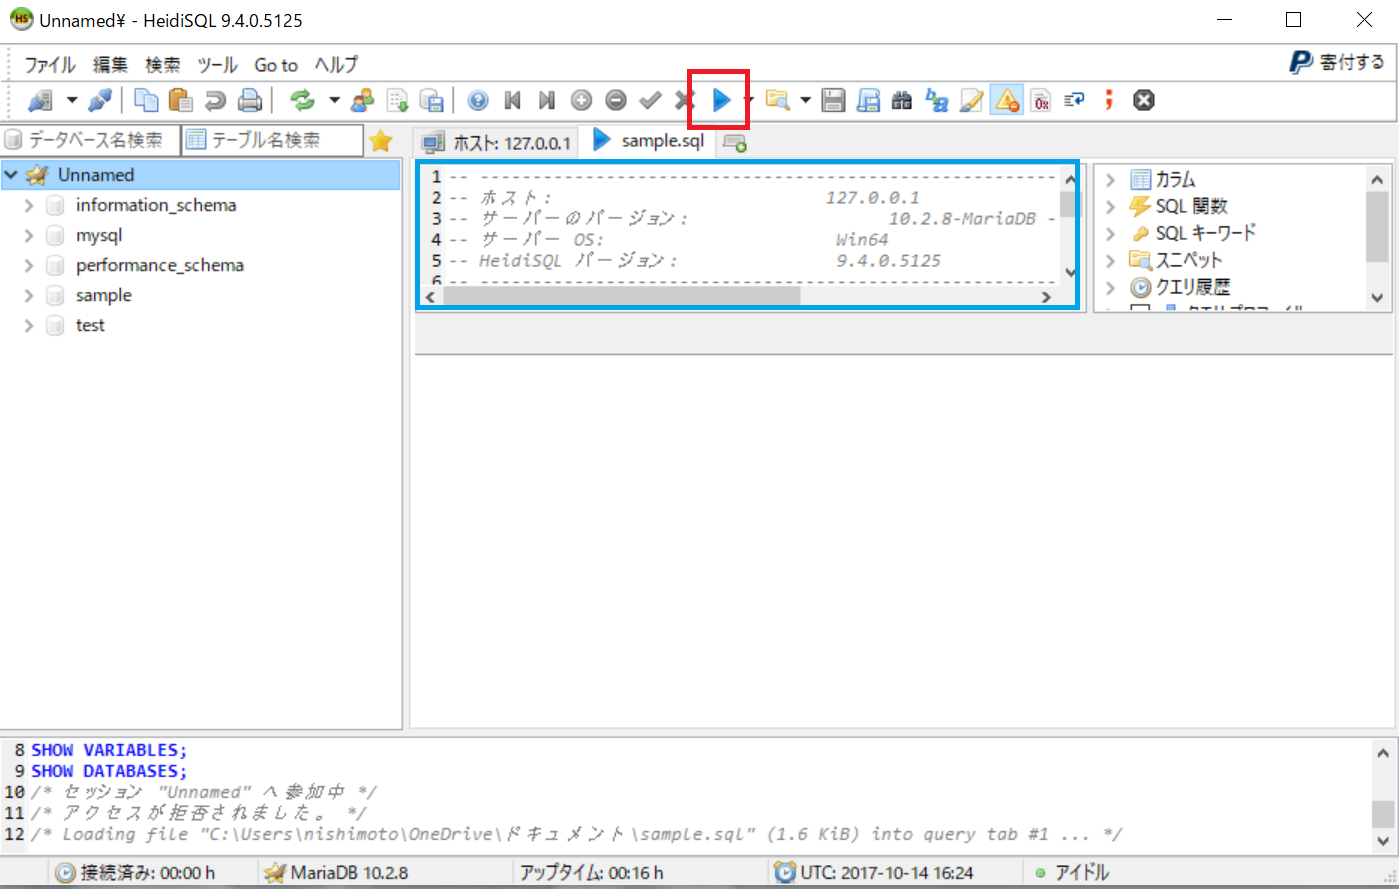Image resolution: width=1399 pixels, height=889 pixels.
Task: Toggle the stop on errors warning icon
Action: pyautogui.click(x=1006, y=100)
